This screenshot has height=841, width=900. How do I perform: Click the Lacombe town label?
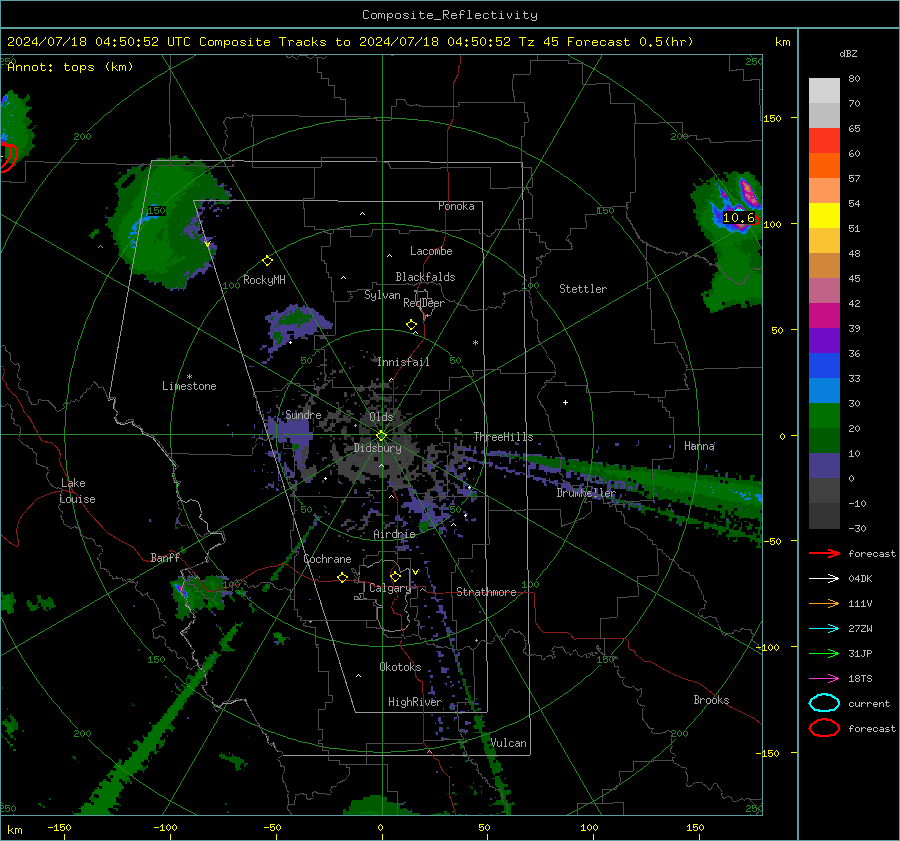tap(431, 251)
